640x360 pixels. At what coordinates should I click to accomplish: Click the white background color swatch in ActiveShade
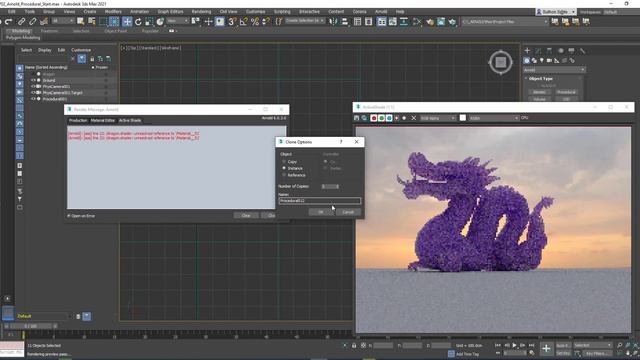(x=463, y=118)
